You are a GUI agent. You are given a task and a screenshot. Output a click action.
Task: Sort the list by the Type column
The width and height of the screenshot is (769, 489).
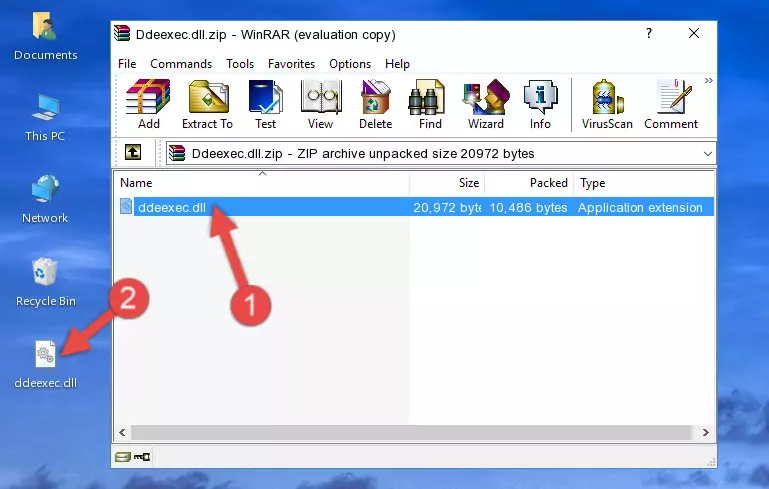pos(643,183)
